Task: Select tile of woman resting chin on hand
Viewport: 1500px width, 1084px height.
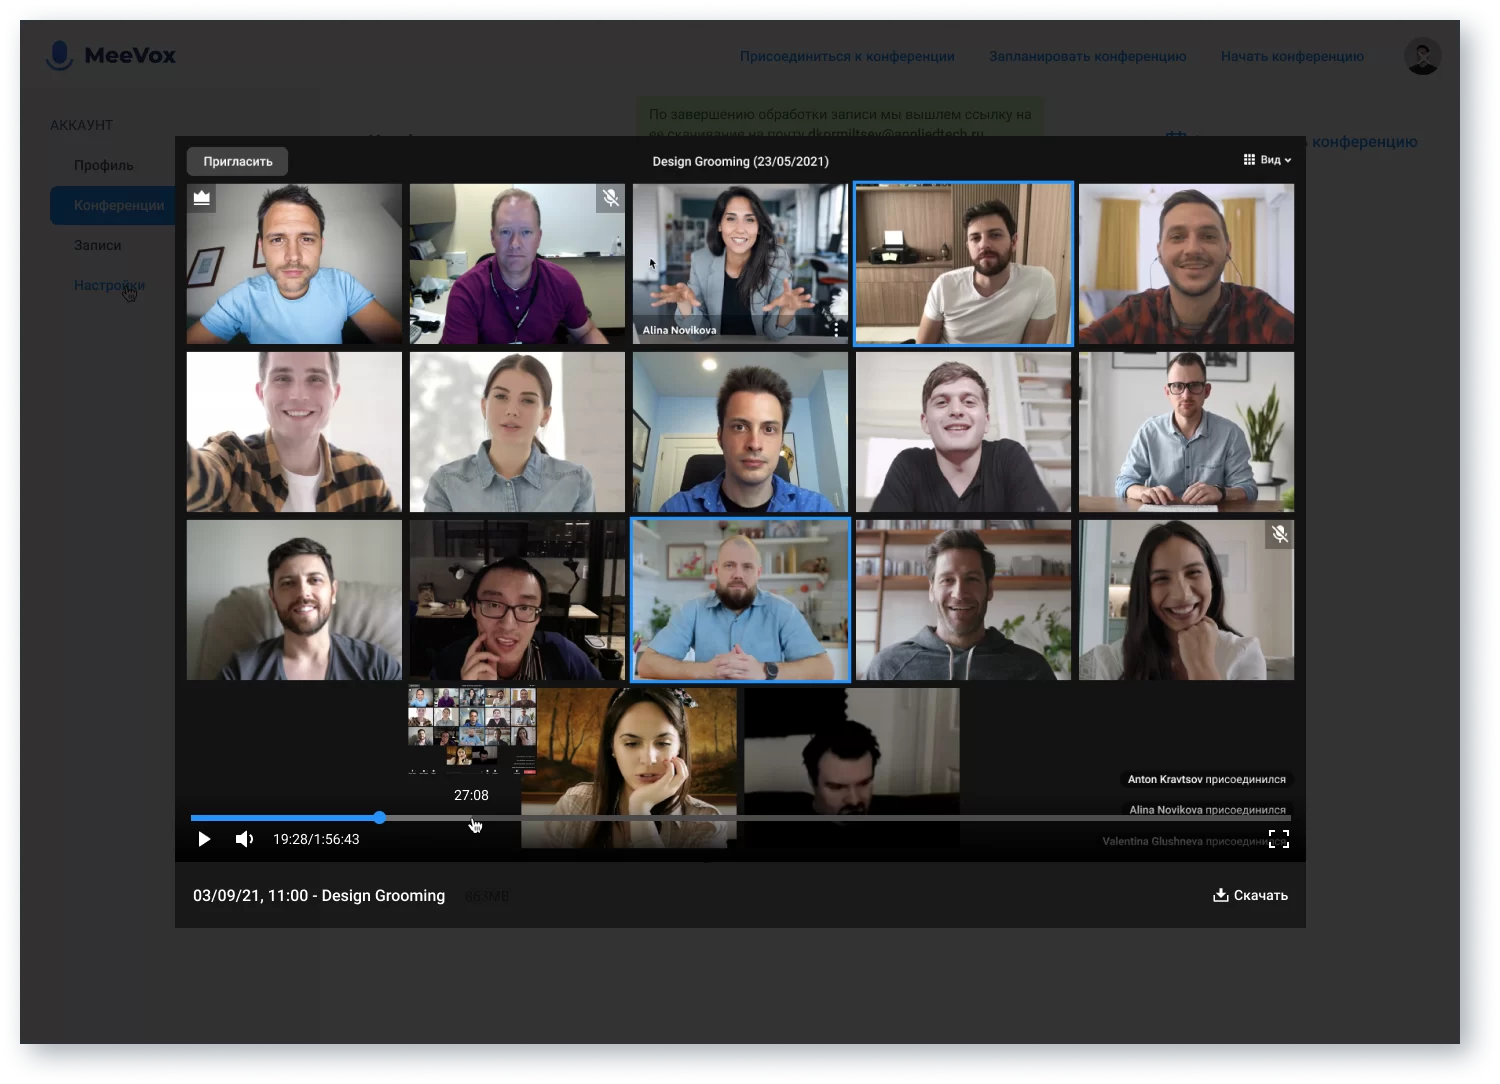Action: [629, 768]
